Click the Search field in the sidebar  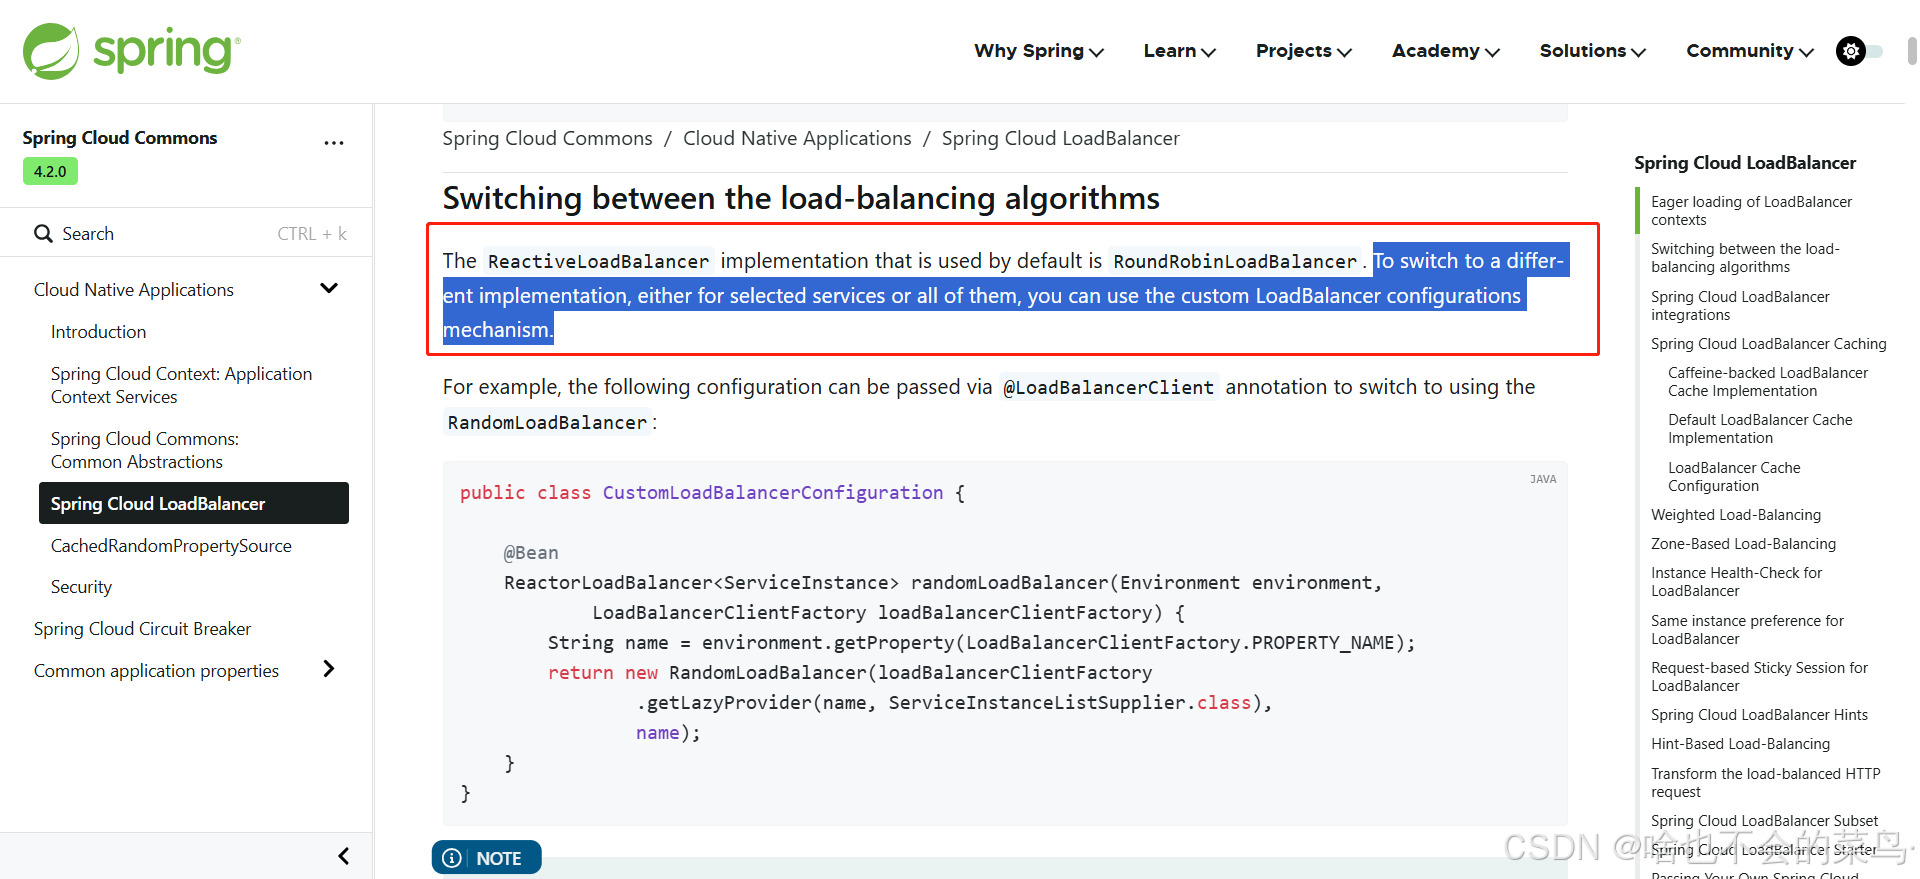coord(186,233)
